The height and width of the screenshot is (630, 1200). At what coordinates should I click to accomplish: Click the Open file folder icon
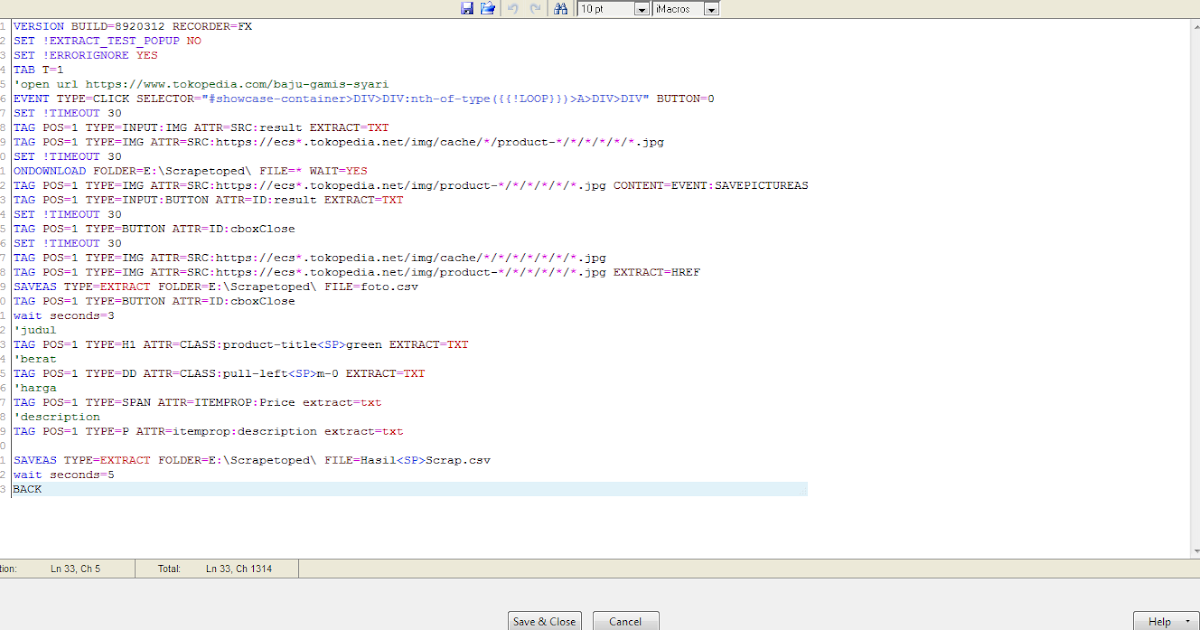pos(488,8)
